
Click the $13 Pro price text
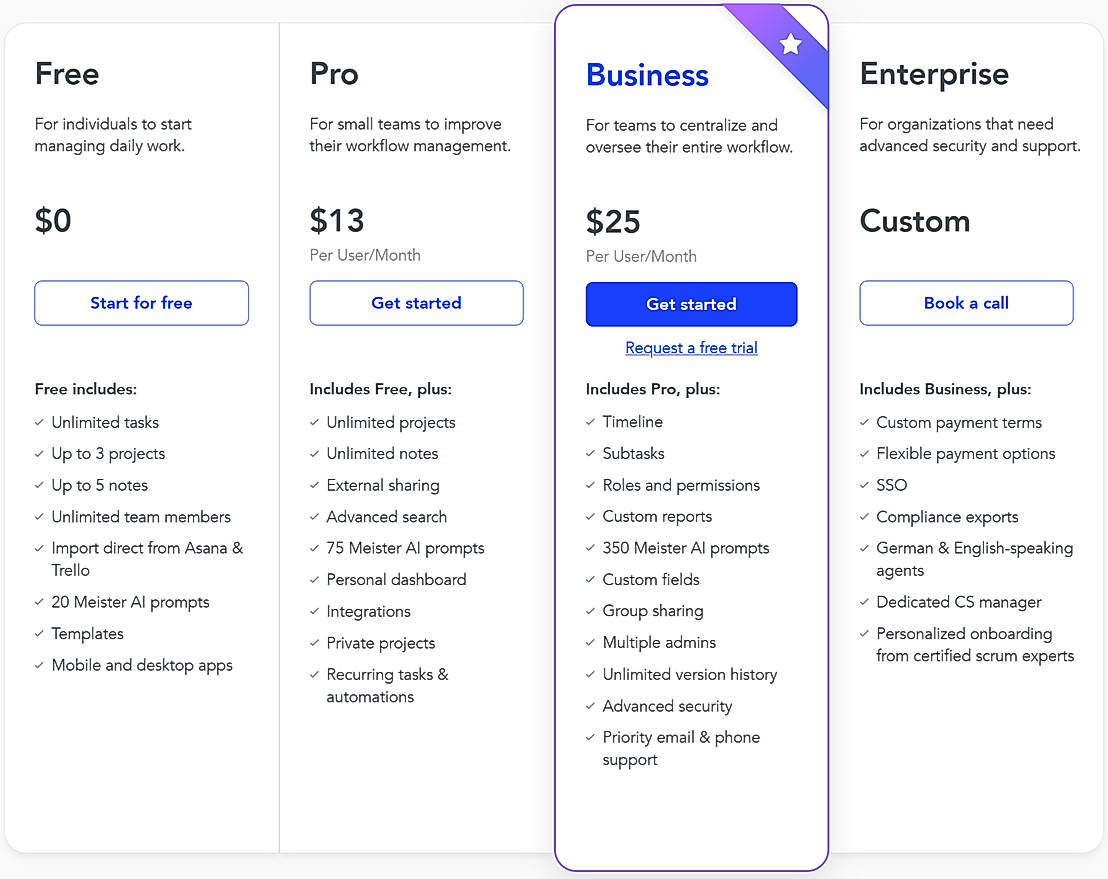coord(337,220)
